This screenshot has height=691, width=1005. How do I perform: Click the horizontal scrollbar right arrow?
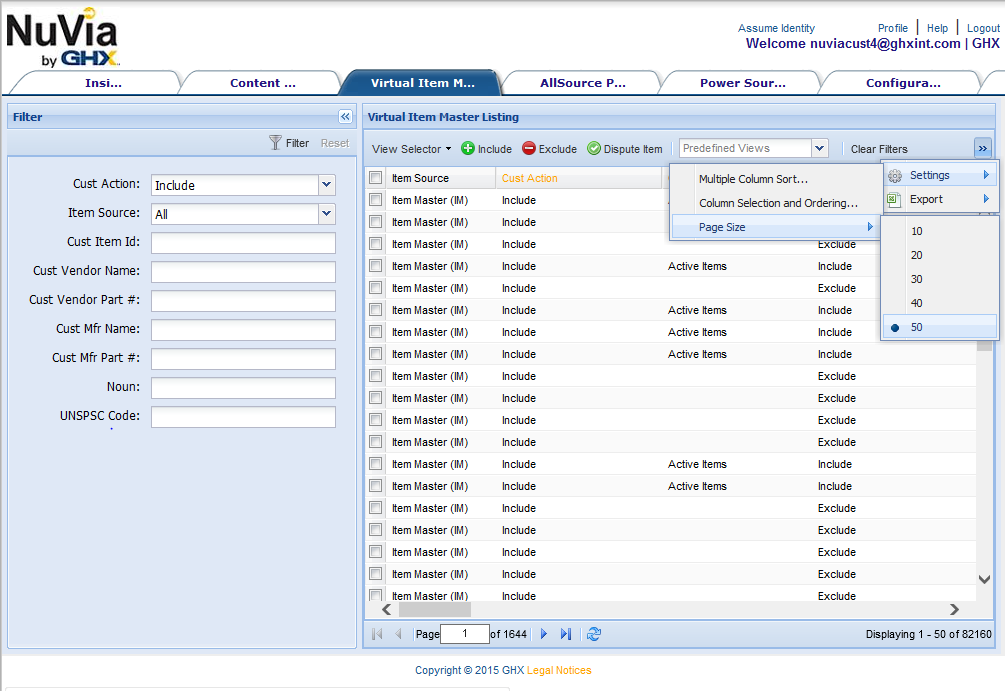(x=954, y=610)
